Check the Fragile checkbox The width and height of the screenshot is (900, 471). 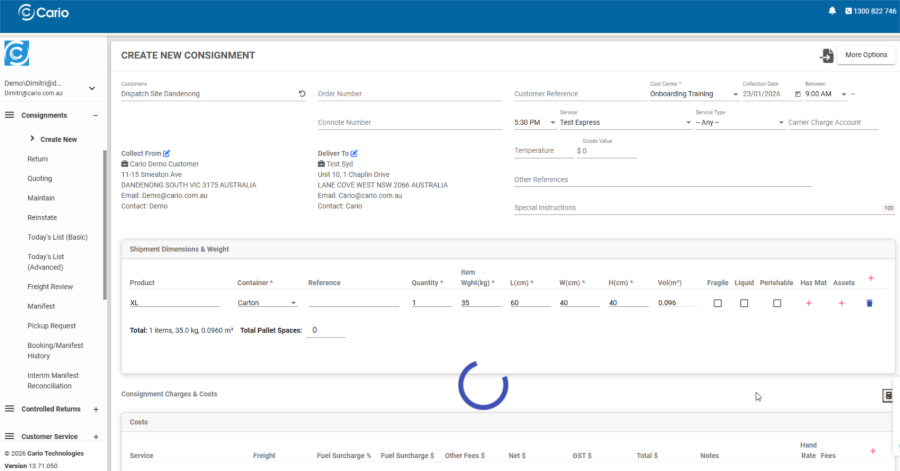pyautogui.click(x=717, y=302)
